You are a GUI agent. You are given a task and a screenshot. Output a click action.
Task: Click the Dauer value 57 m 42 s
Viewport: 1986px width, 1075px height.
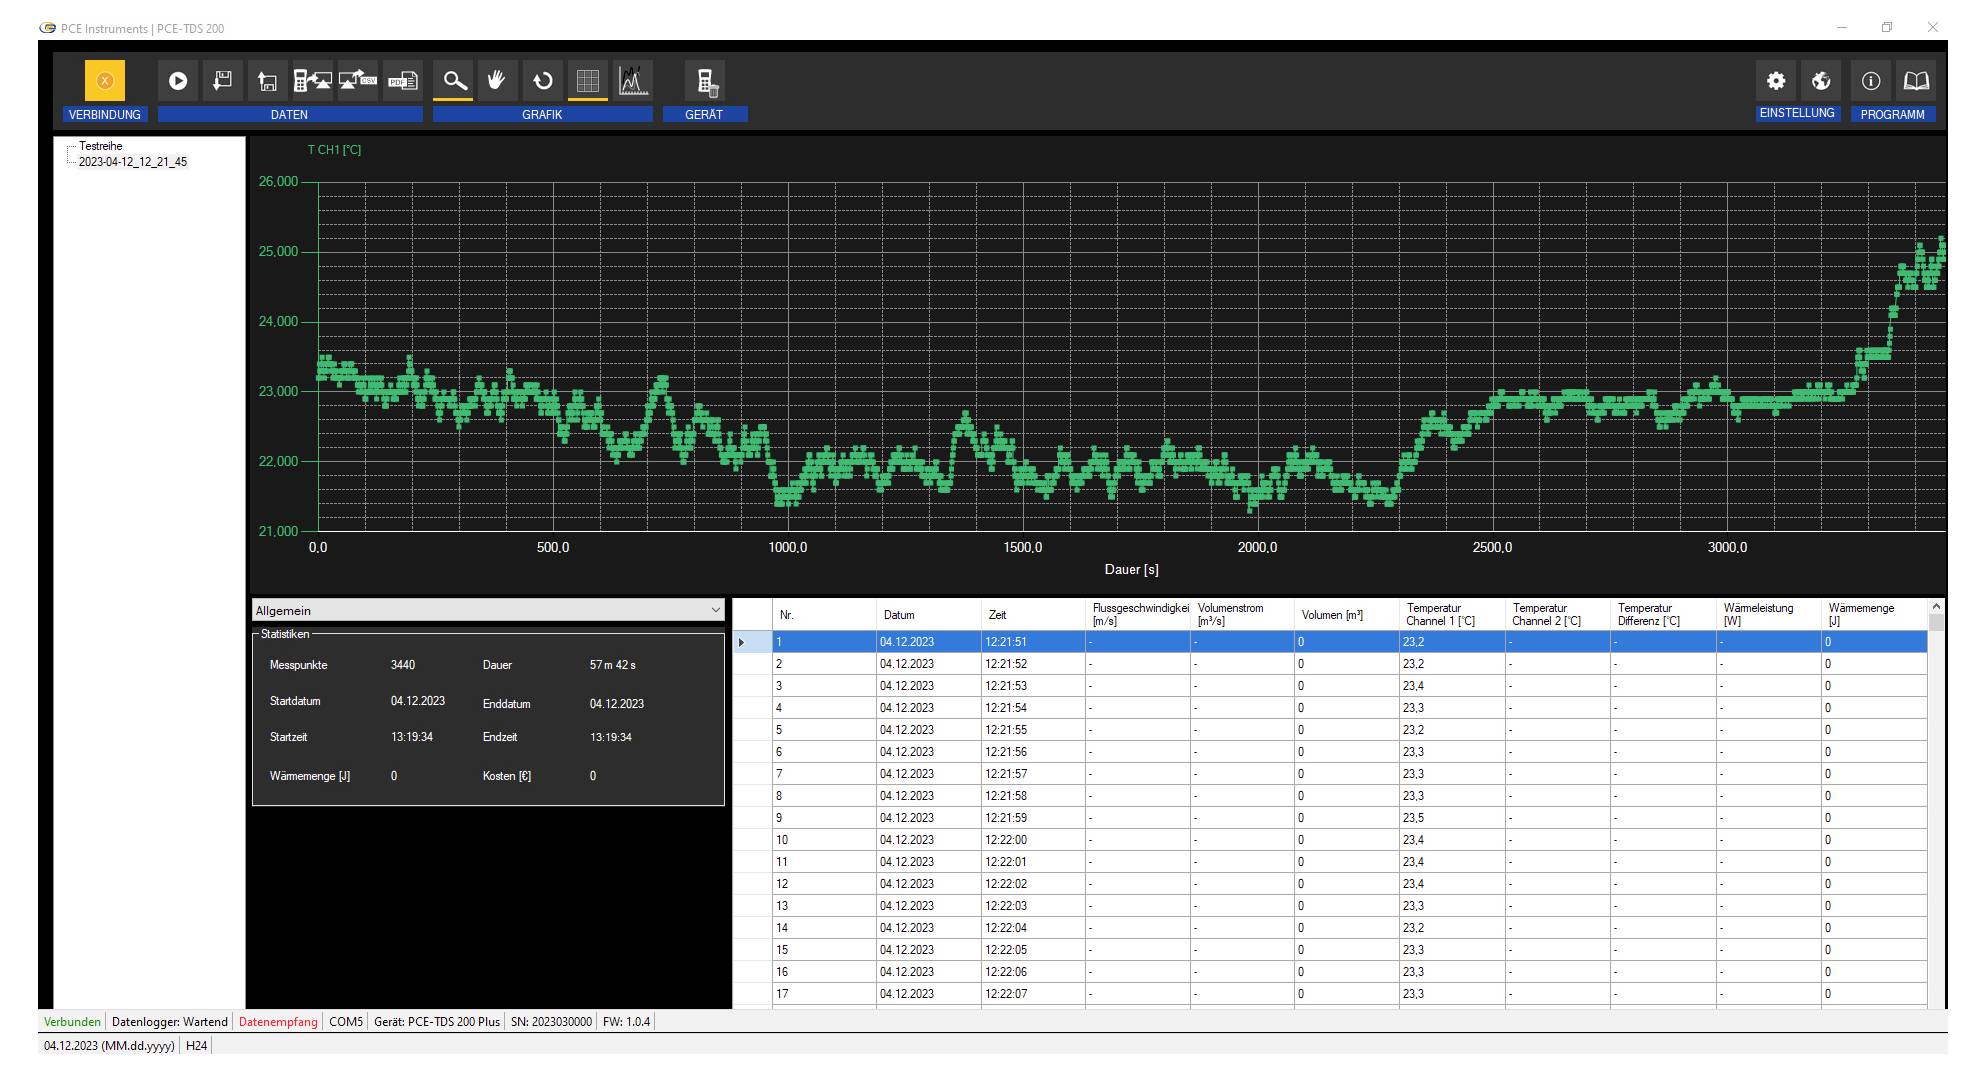pos(613,665)
